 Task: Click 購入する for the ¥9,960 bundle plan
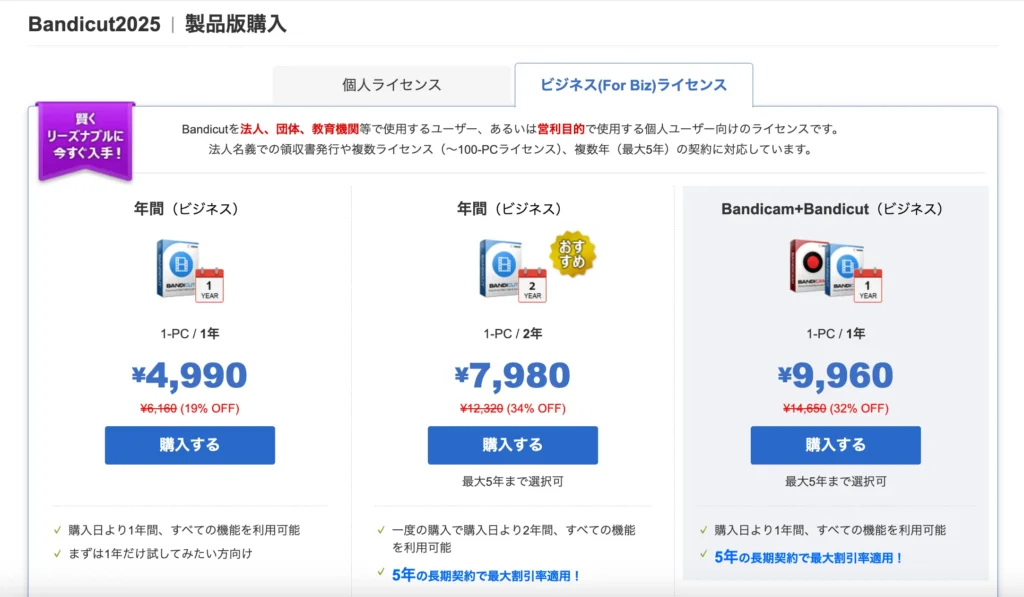point(836,445)
